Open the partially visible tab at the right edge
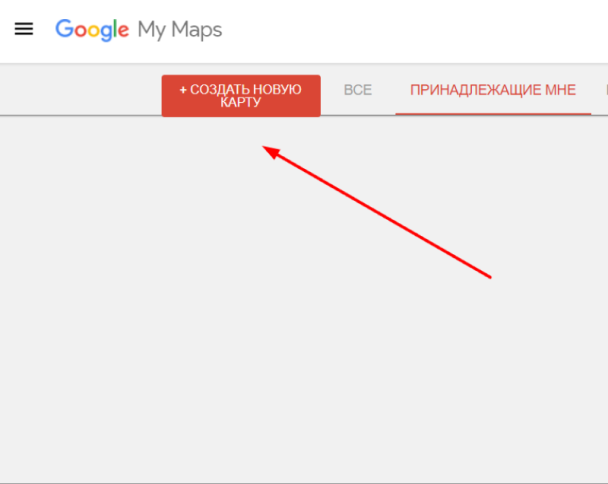Image resolution: width=608 pixels, height=484 pixels. coord(606,90)
